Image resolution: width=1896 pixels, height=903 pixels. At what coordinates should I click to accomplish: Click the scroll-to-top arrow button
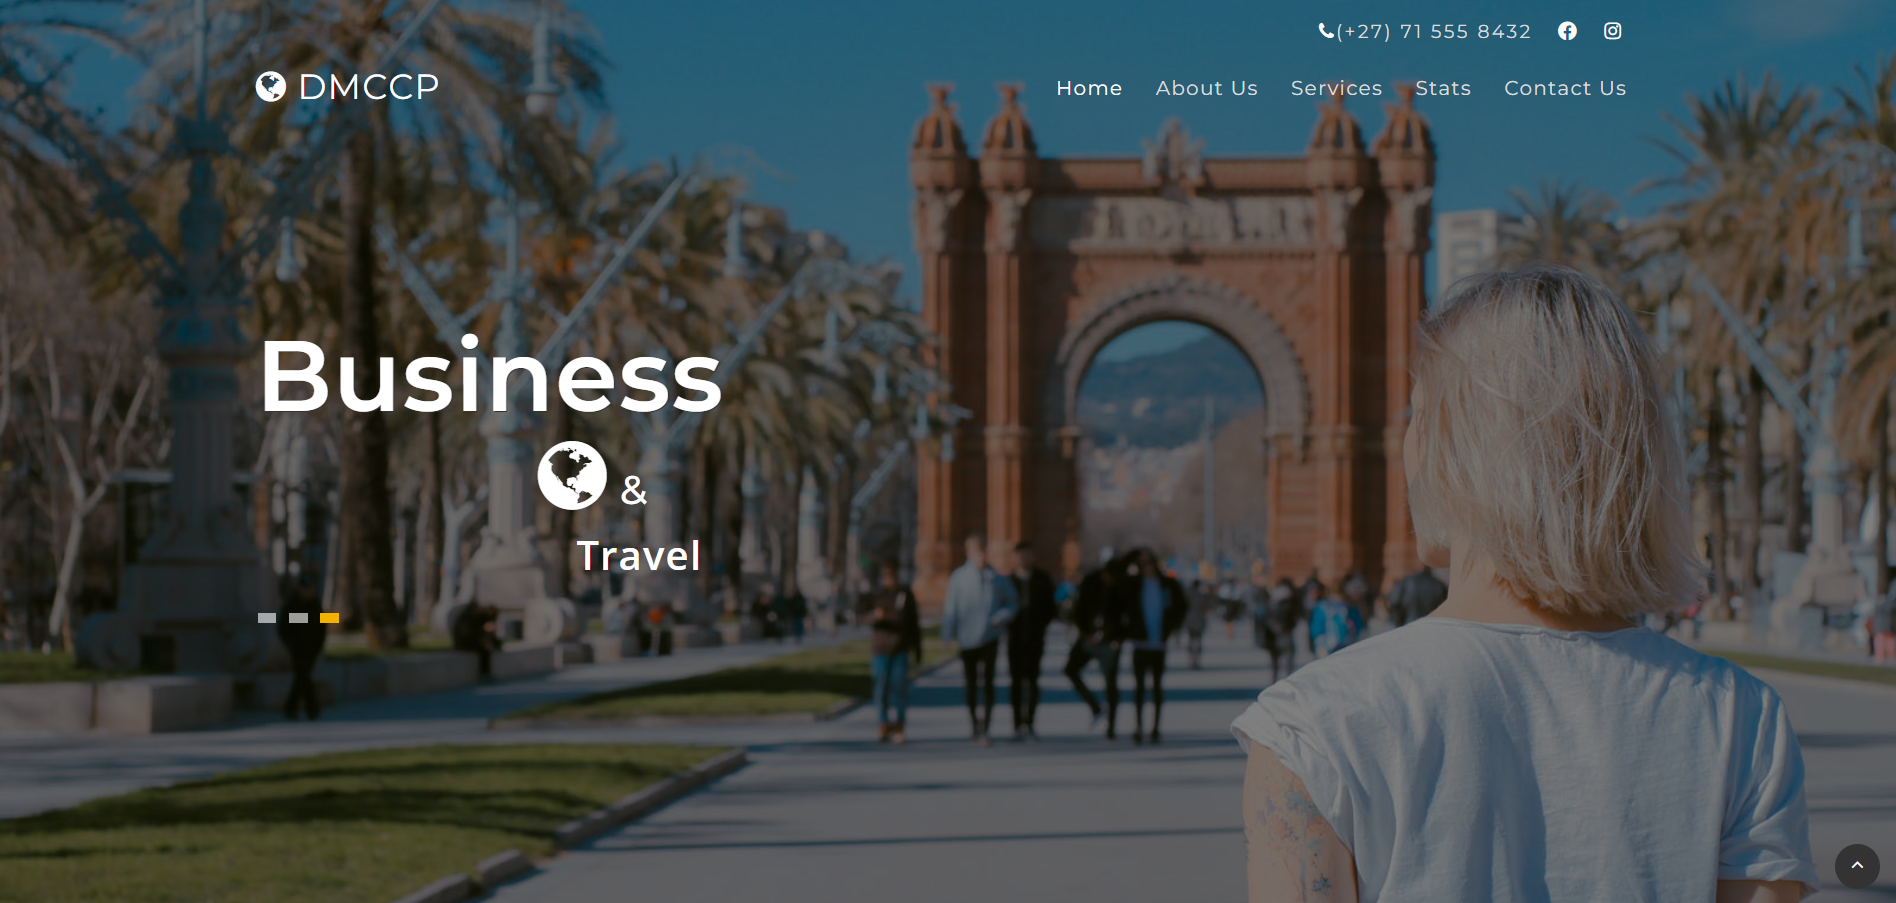[x=1857, y=866]
